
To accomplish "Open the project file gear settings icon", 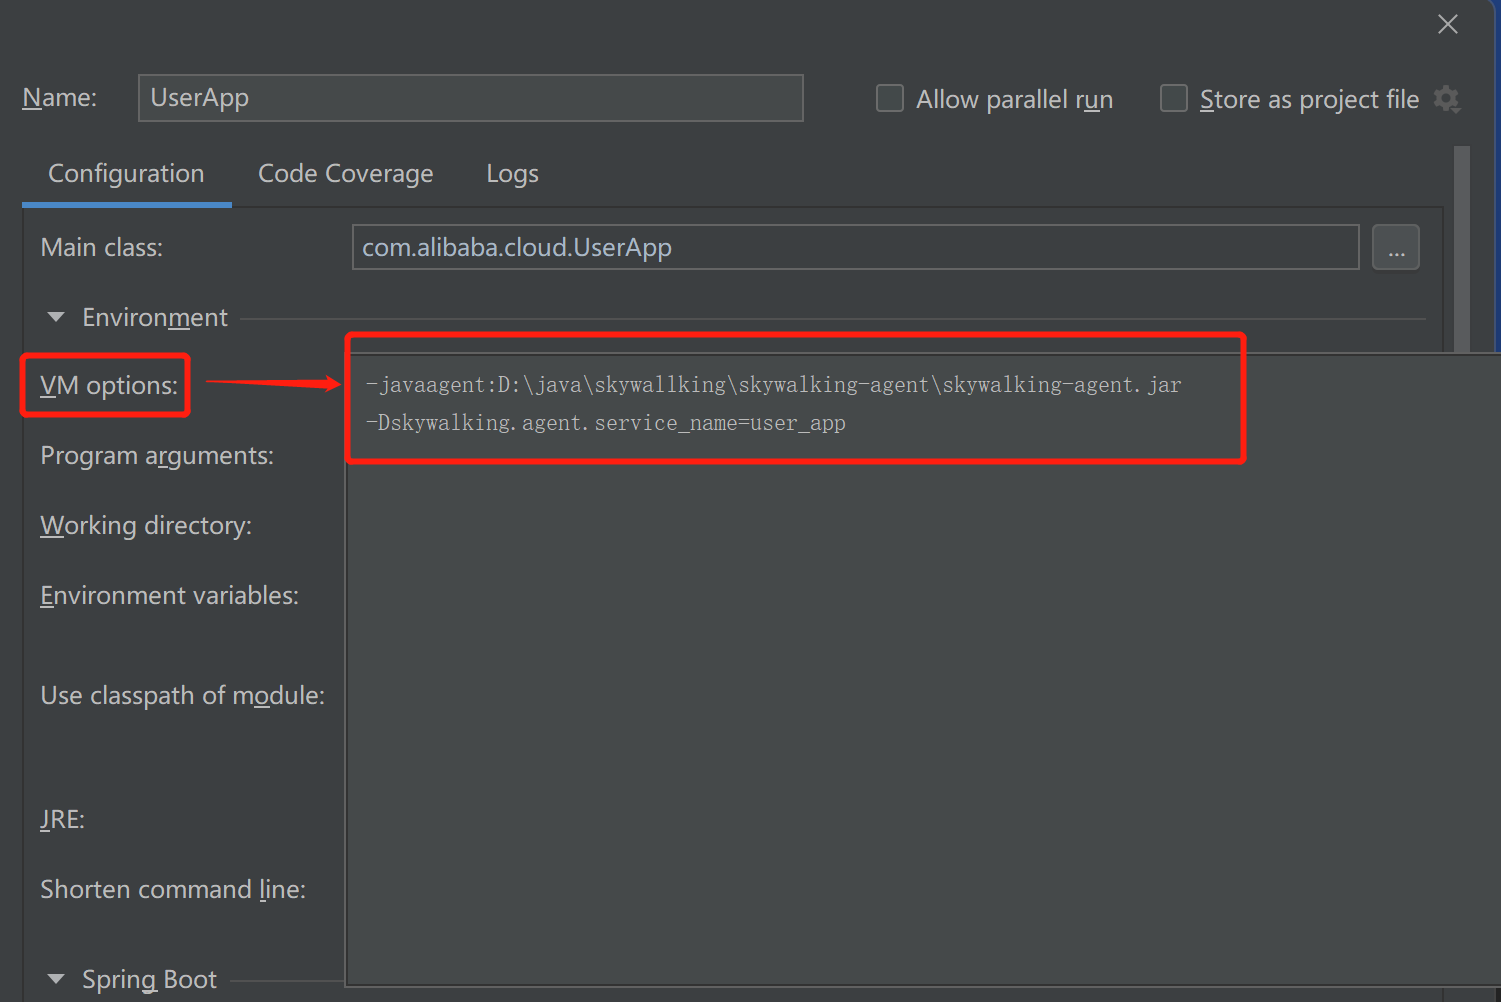I will [x=1447, y=99].
